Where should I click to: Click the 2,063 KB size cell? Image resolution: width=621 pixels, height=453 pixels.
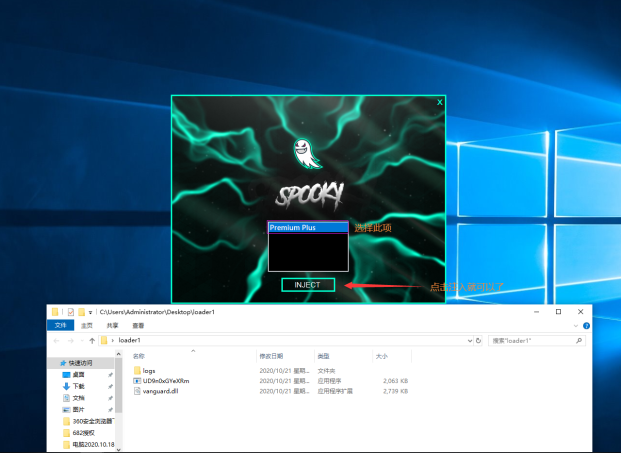[x=395, y=381]
